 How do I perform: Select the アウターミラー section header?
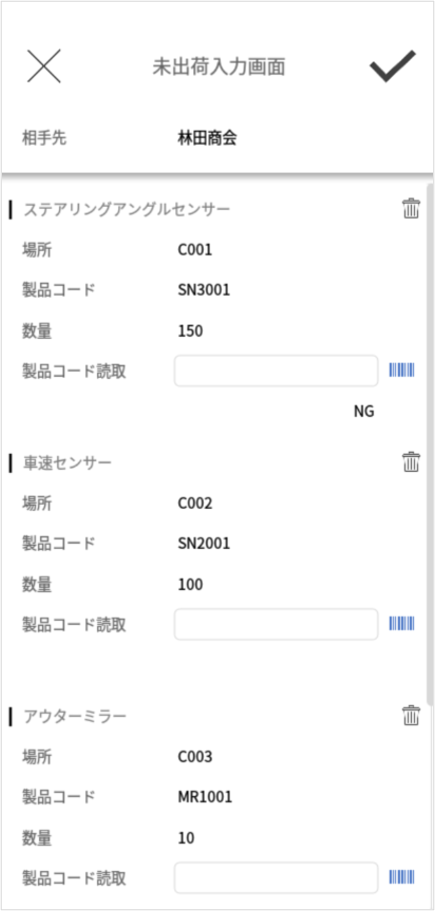point(74,716)
